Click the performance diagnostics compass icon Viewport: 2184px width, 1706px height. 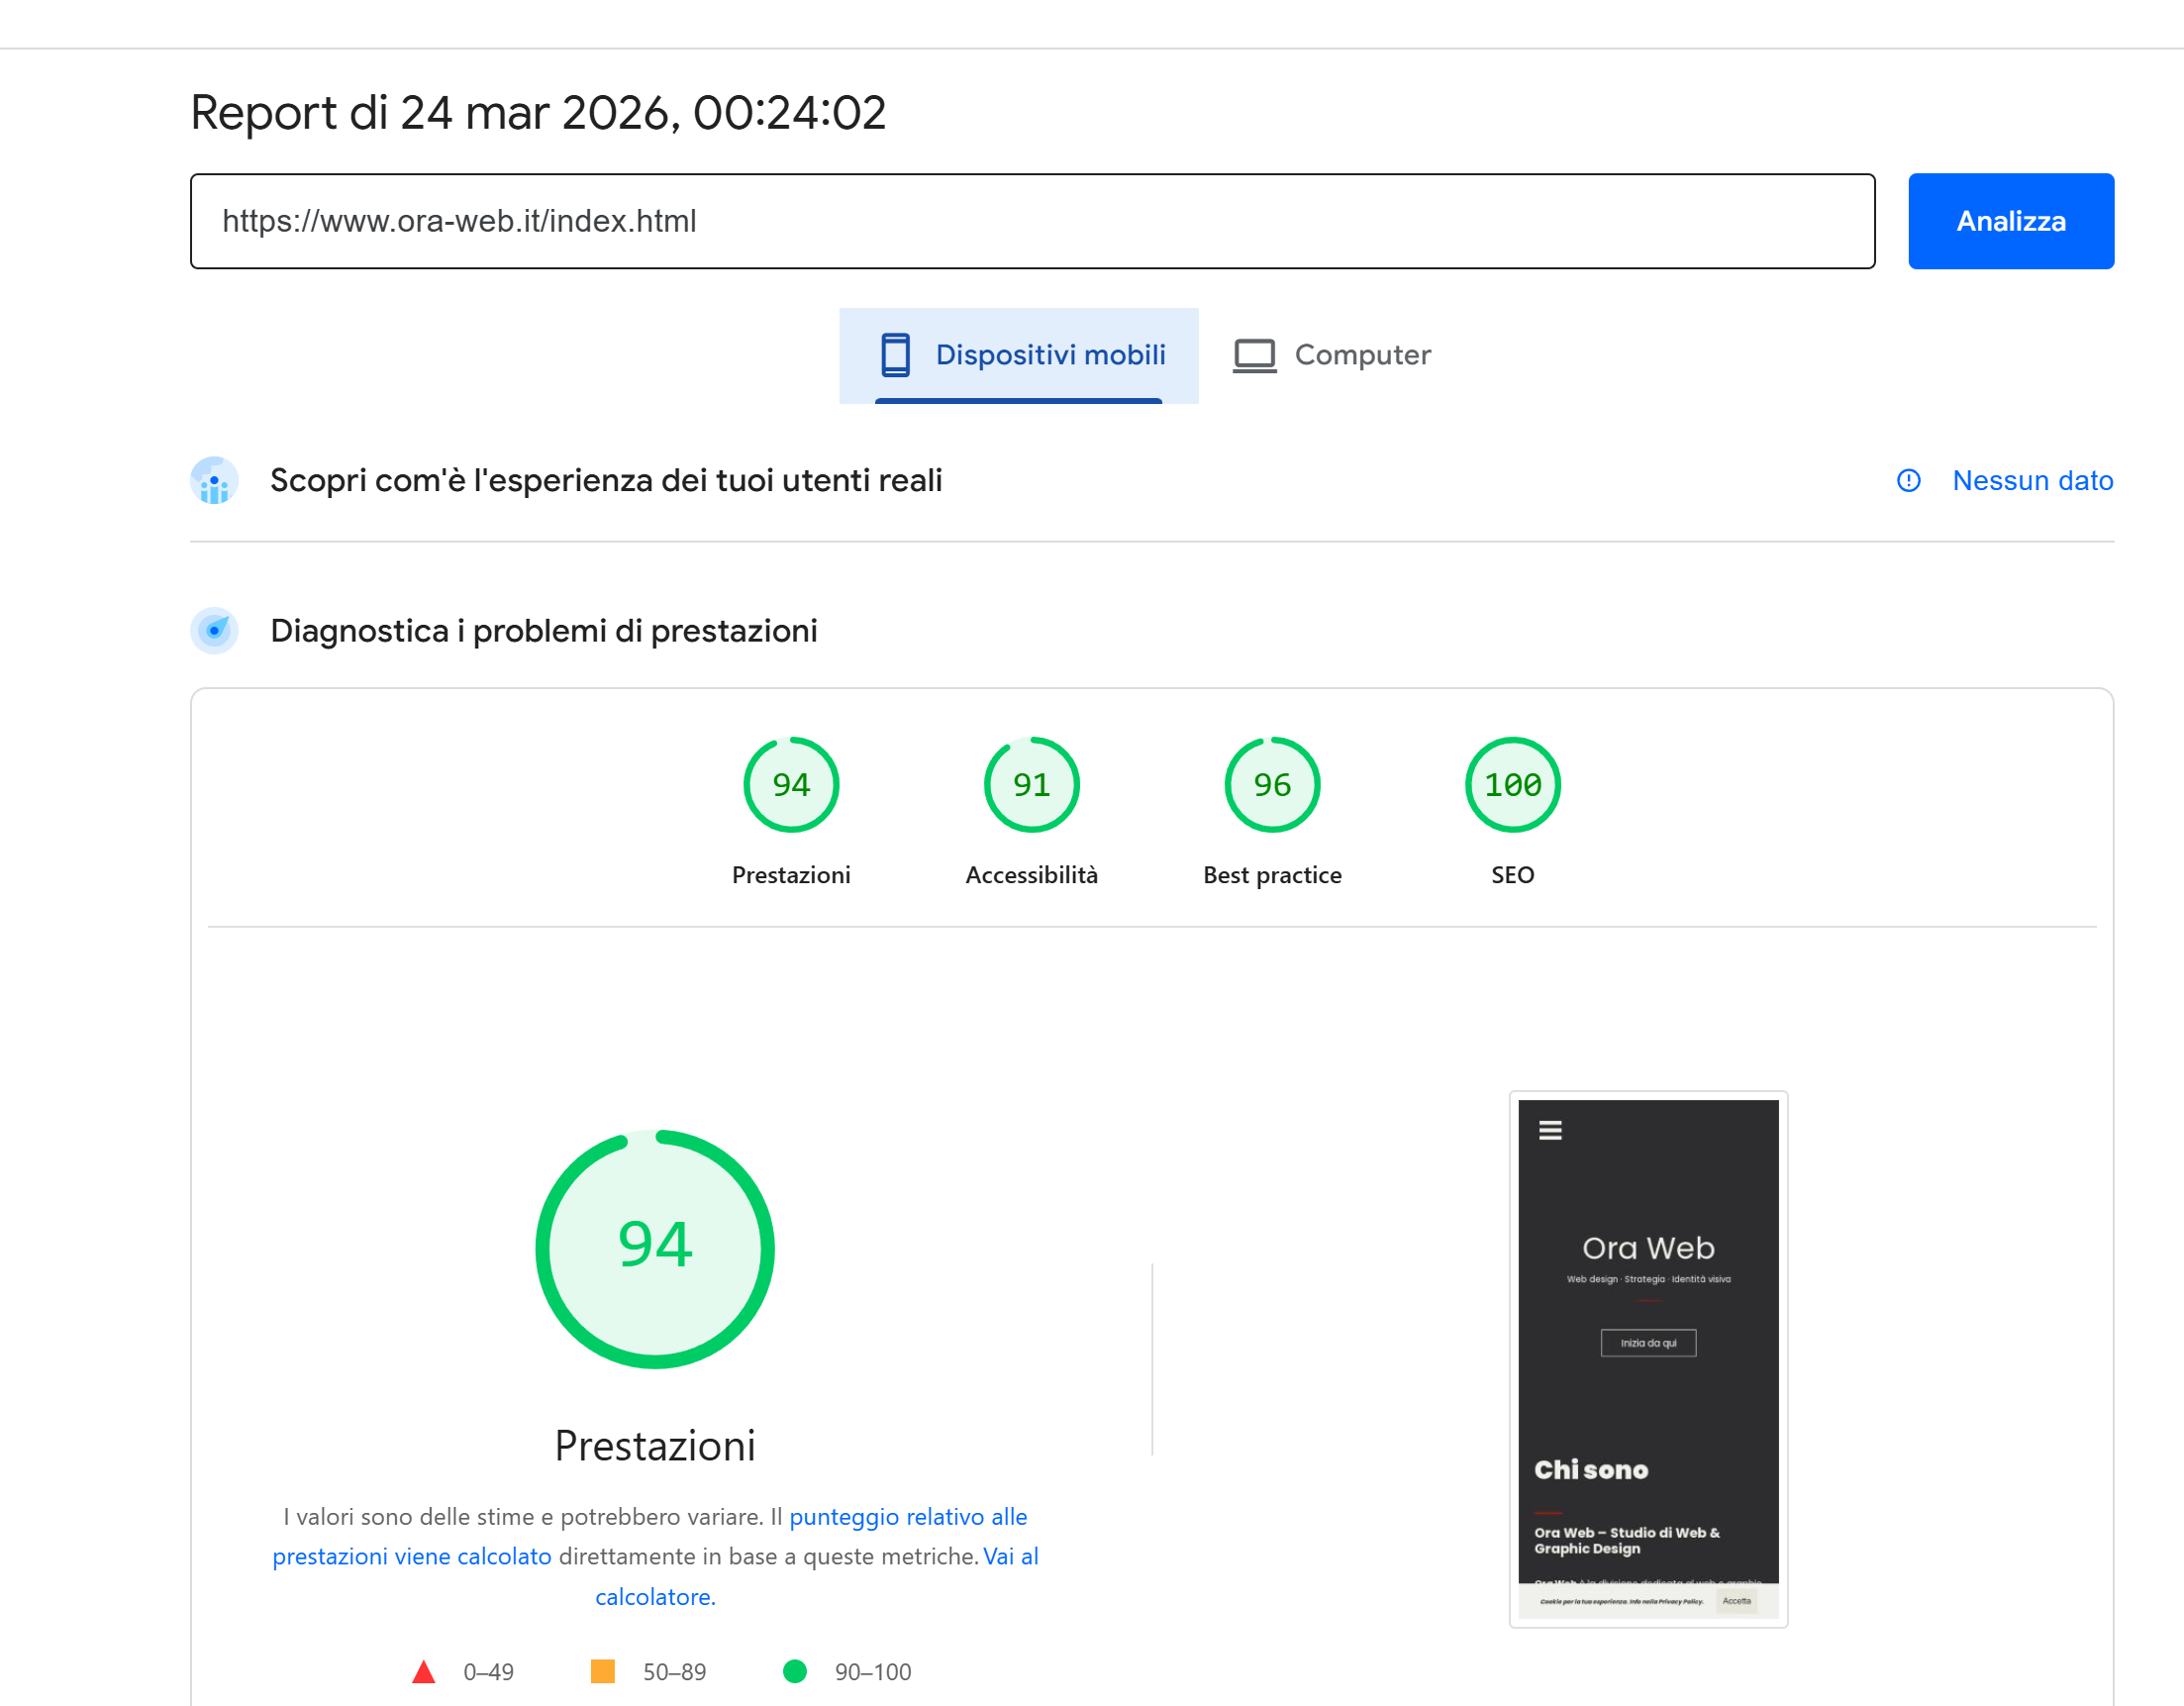click(214, 631)
